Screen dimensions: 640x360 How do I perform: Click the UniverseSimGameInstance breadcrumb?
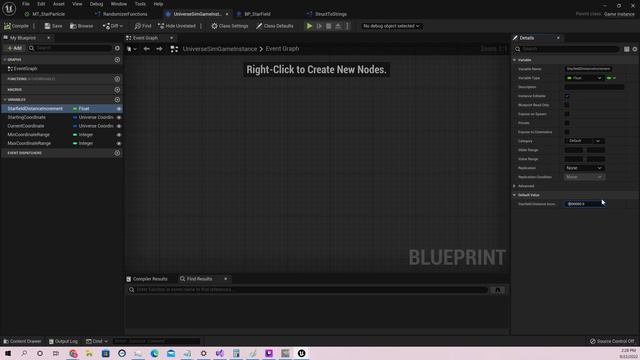pyautogui.click(x=220, y=49)
